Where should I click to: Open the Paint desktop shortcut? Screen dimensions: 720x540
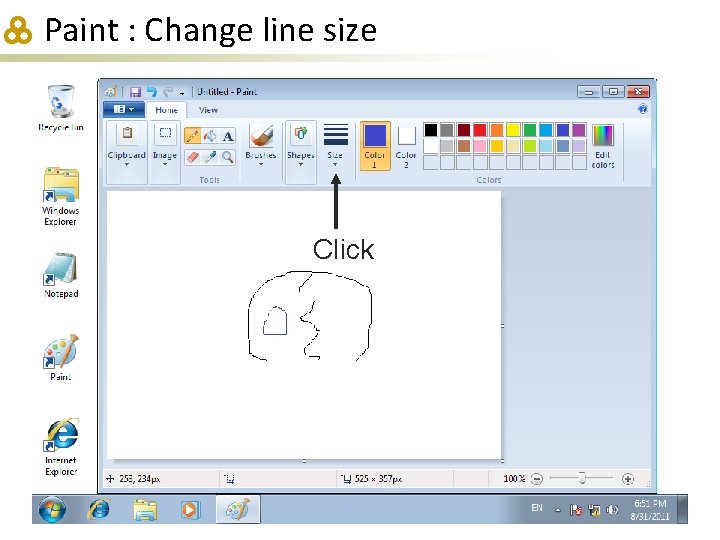click(61, 358)
